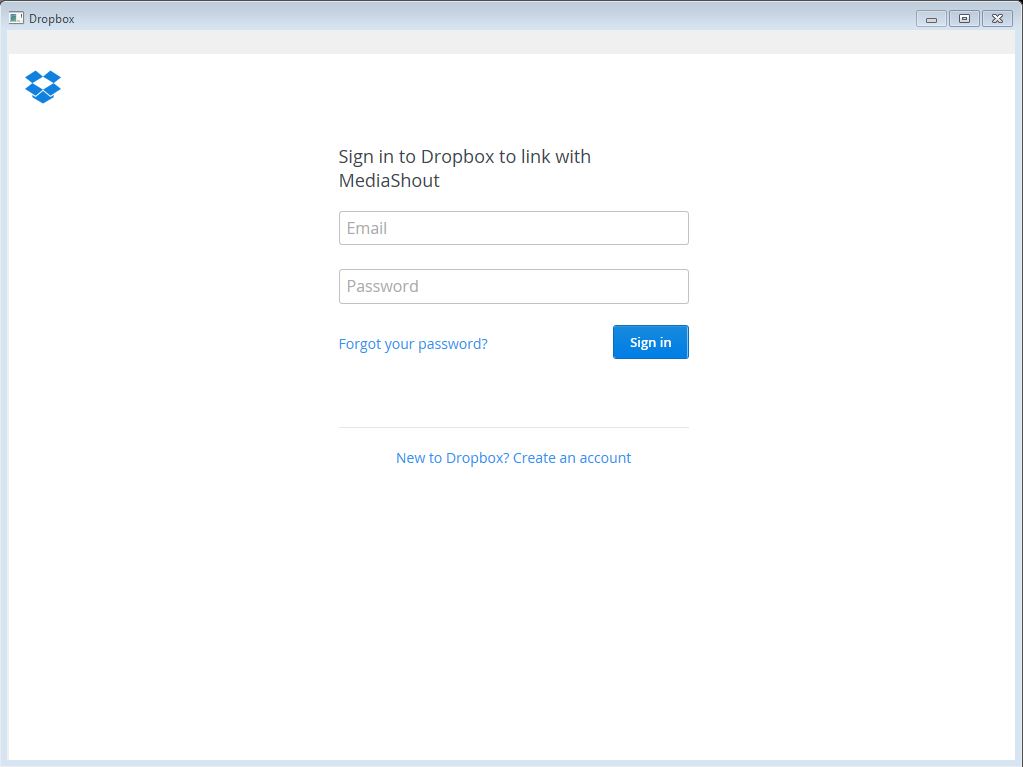
Task: Click the 'Email' placeholder text
Action: click(367, 228)
